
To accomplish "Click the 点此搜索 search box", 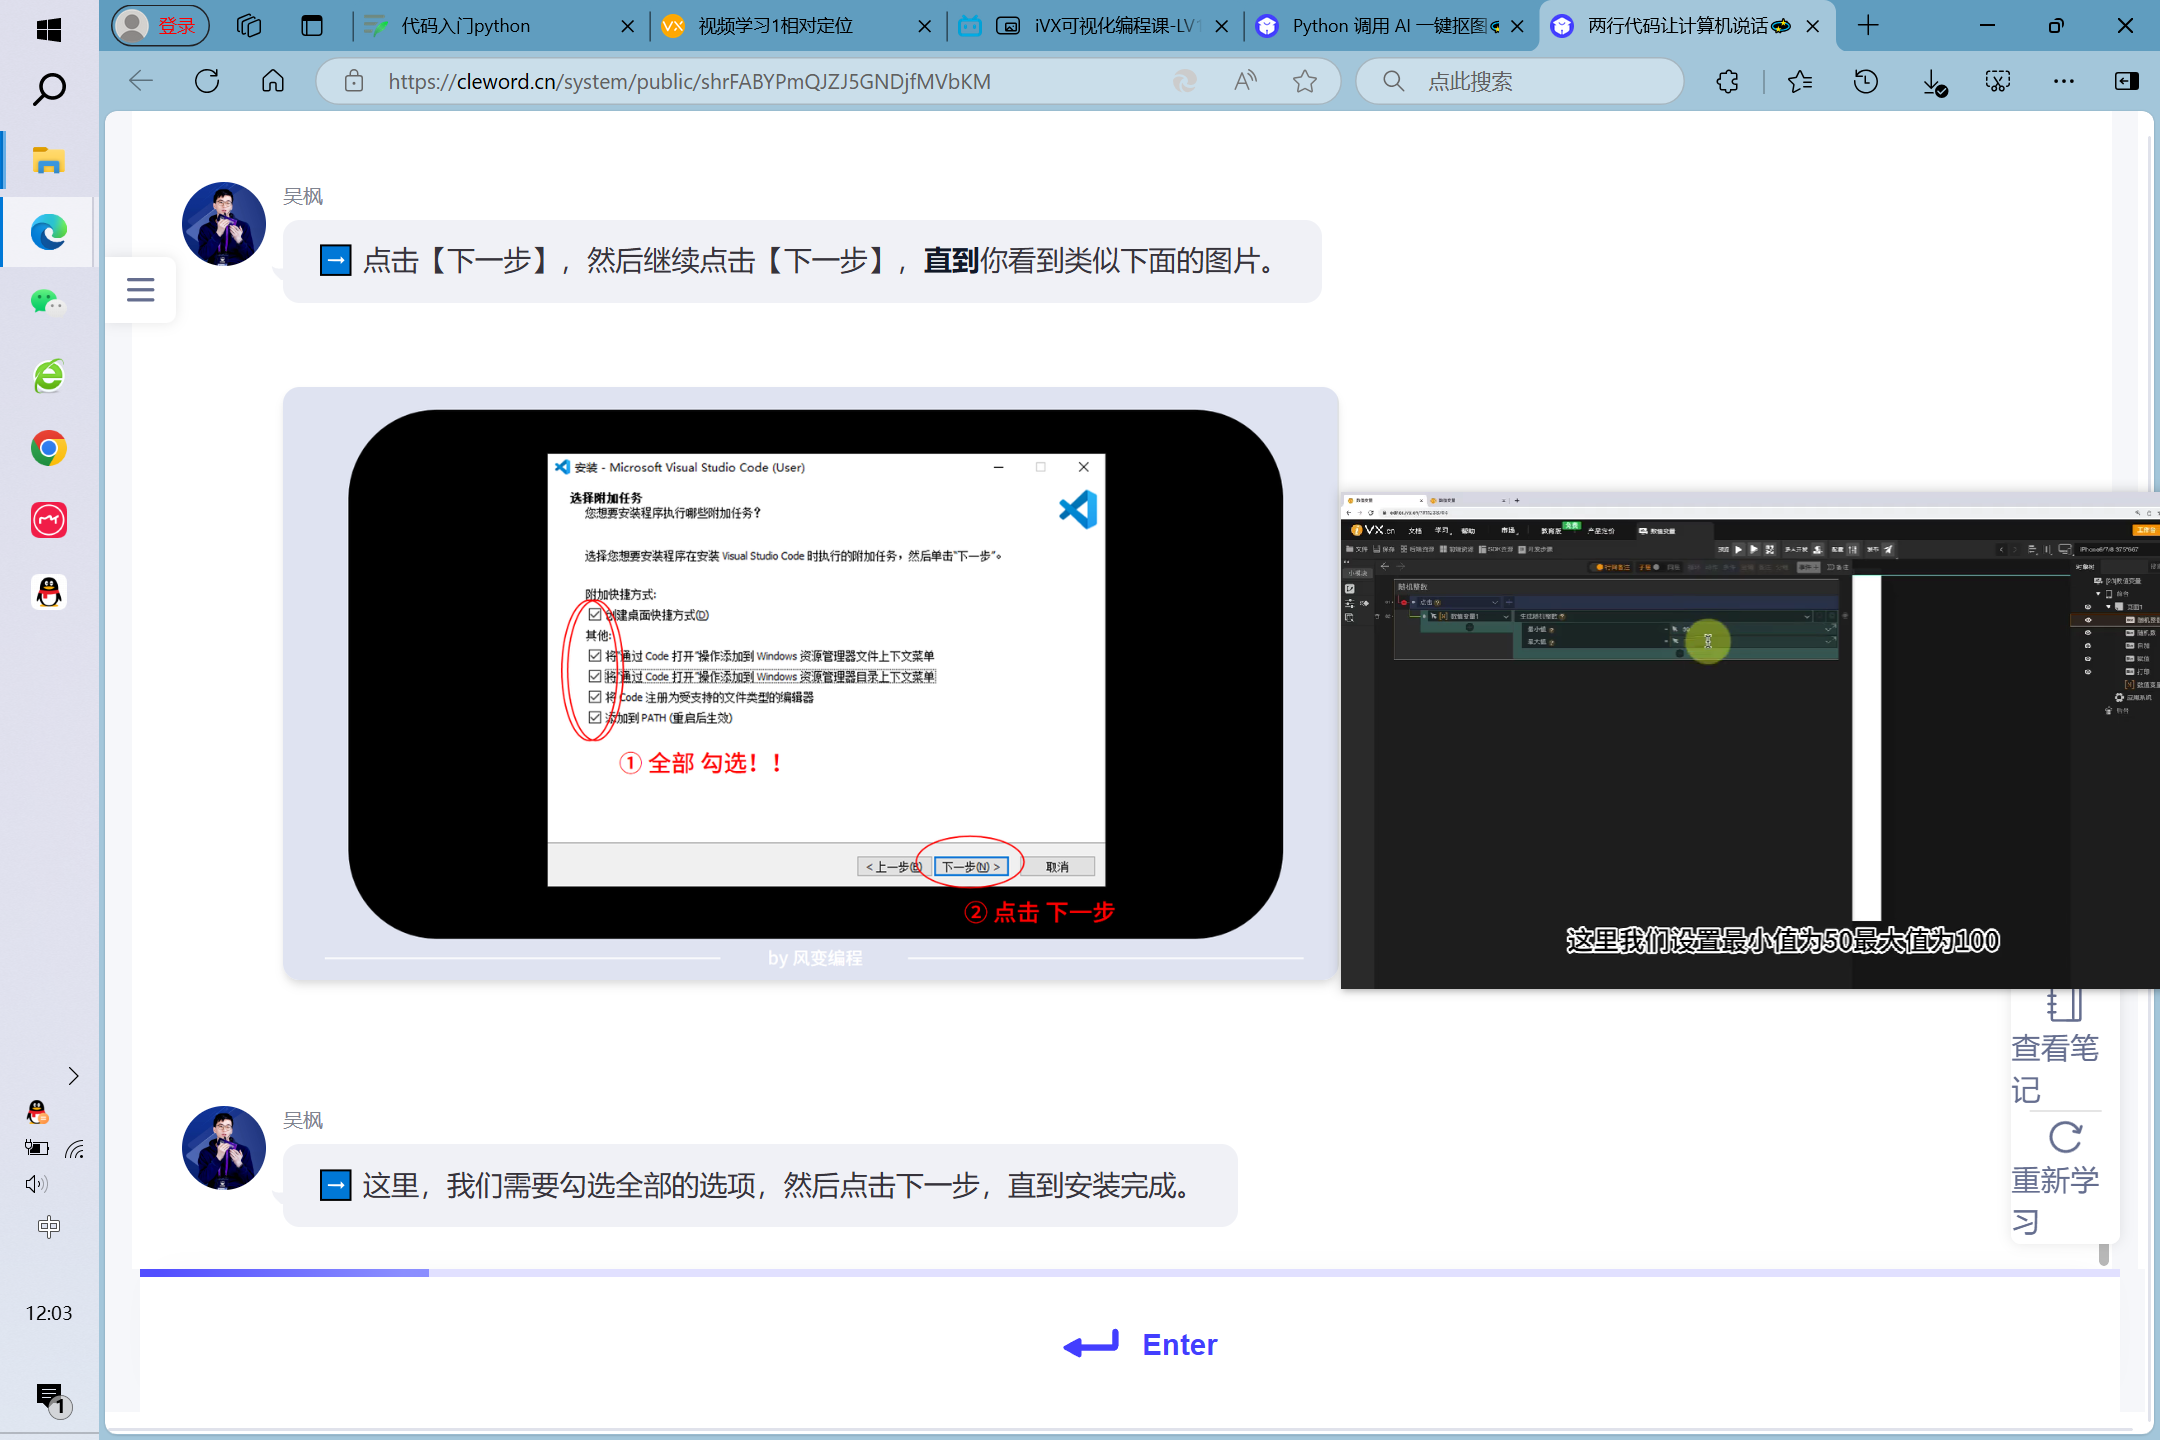I will [x=1520, y=81].
